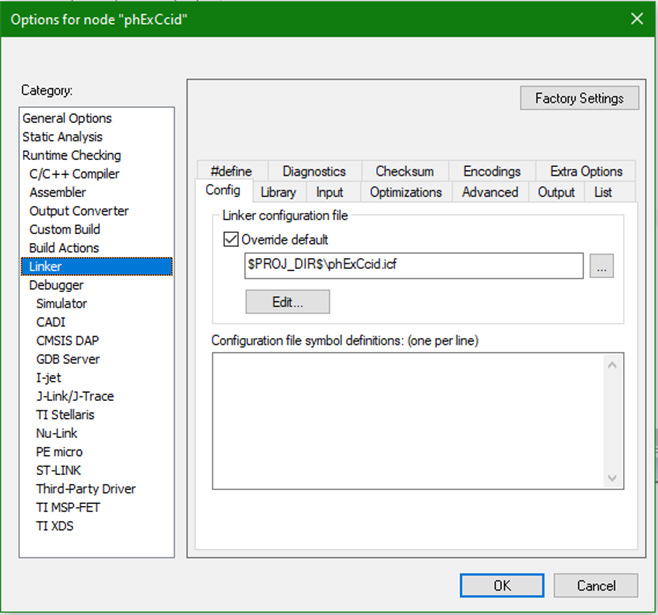Open the Library tab
The image size is (658, 615).
[x=278, y=192]
